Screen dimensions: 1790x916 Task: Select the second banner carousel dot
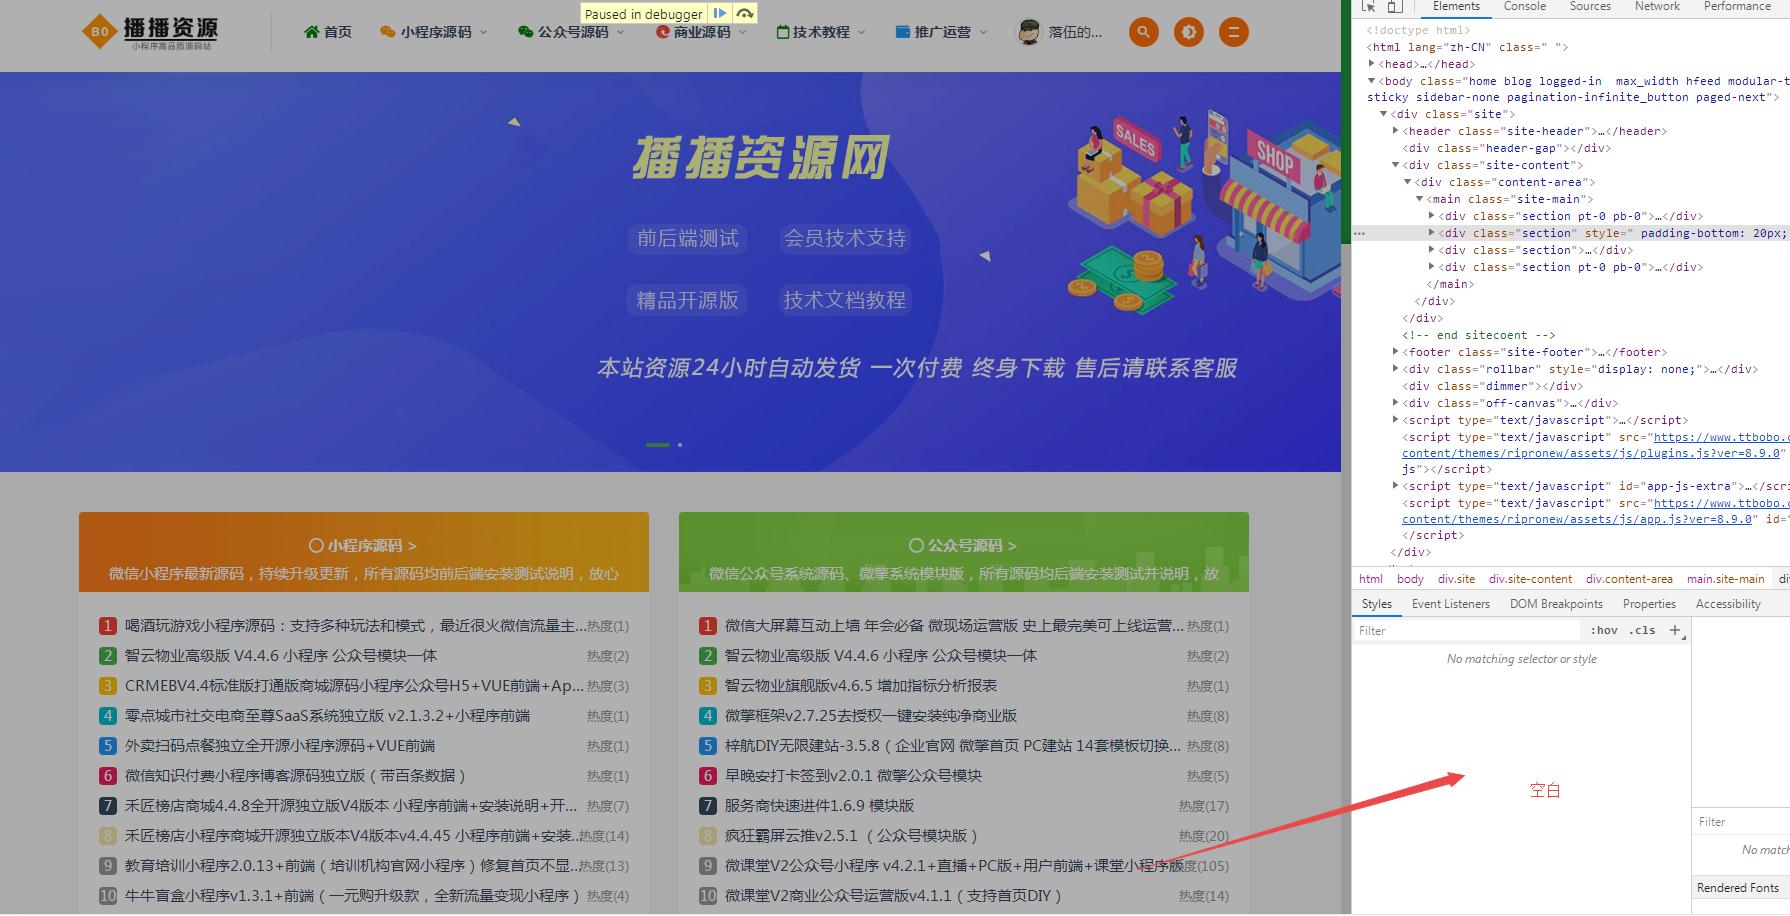coord(680,445)
